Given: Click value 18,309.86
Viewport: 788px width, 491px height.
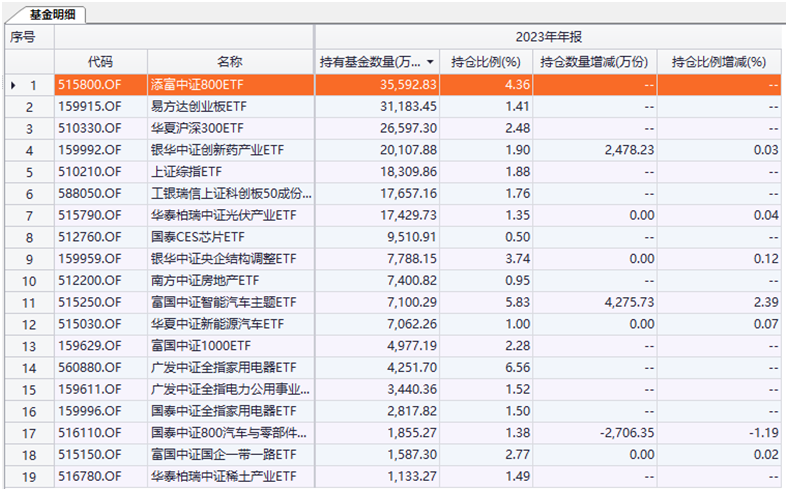Looking at the screenshot, I should pyautogui.click(x=408, y=172).
